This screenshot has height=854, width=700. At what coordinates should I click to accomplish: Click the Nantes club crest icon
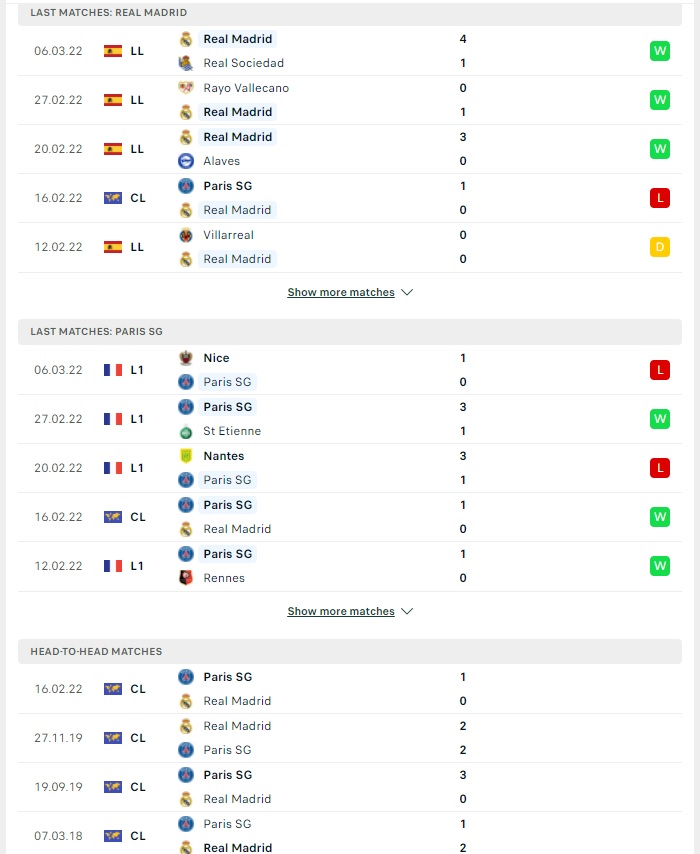(x=186, y=456)
